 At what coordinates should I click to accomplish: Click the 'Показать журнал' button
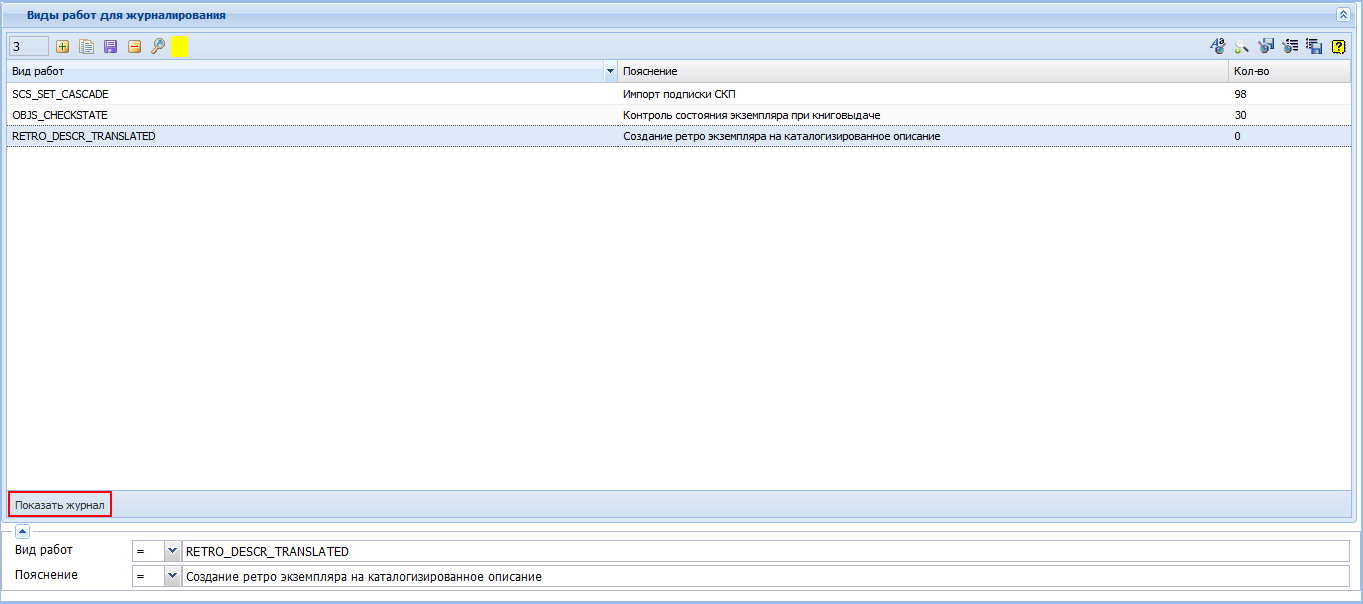click(x=60, y=505)
